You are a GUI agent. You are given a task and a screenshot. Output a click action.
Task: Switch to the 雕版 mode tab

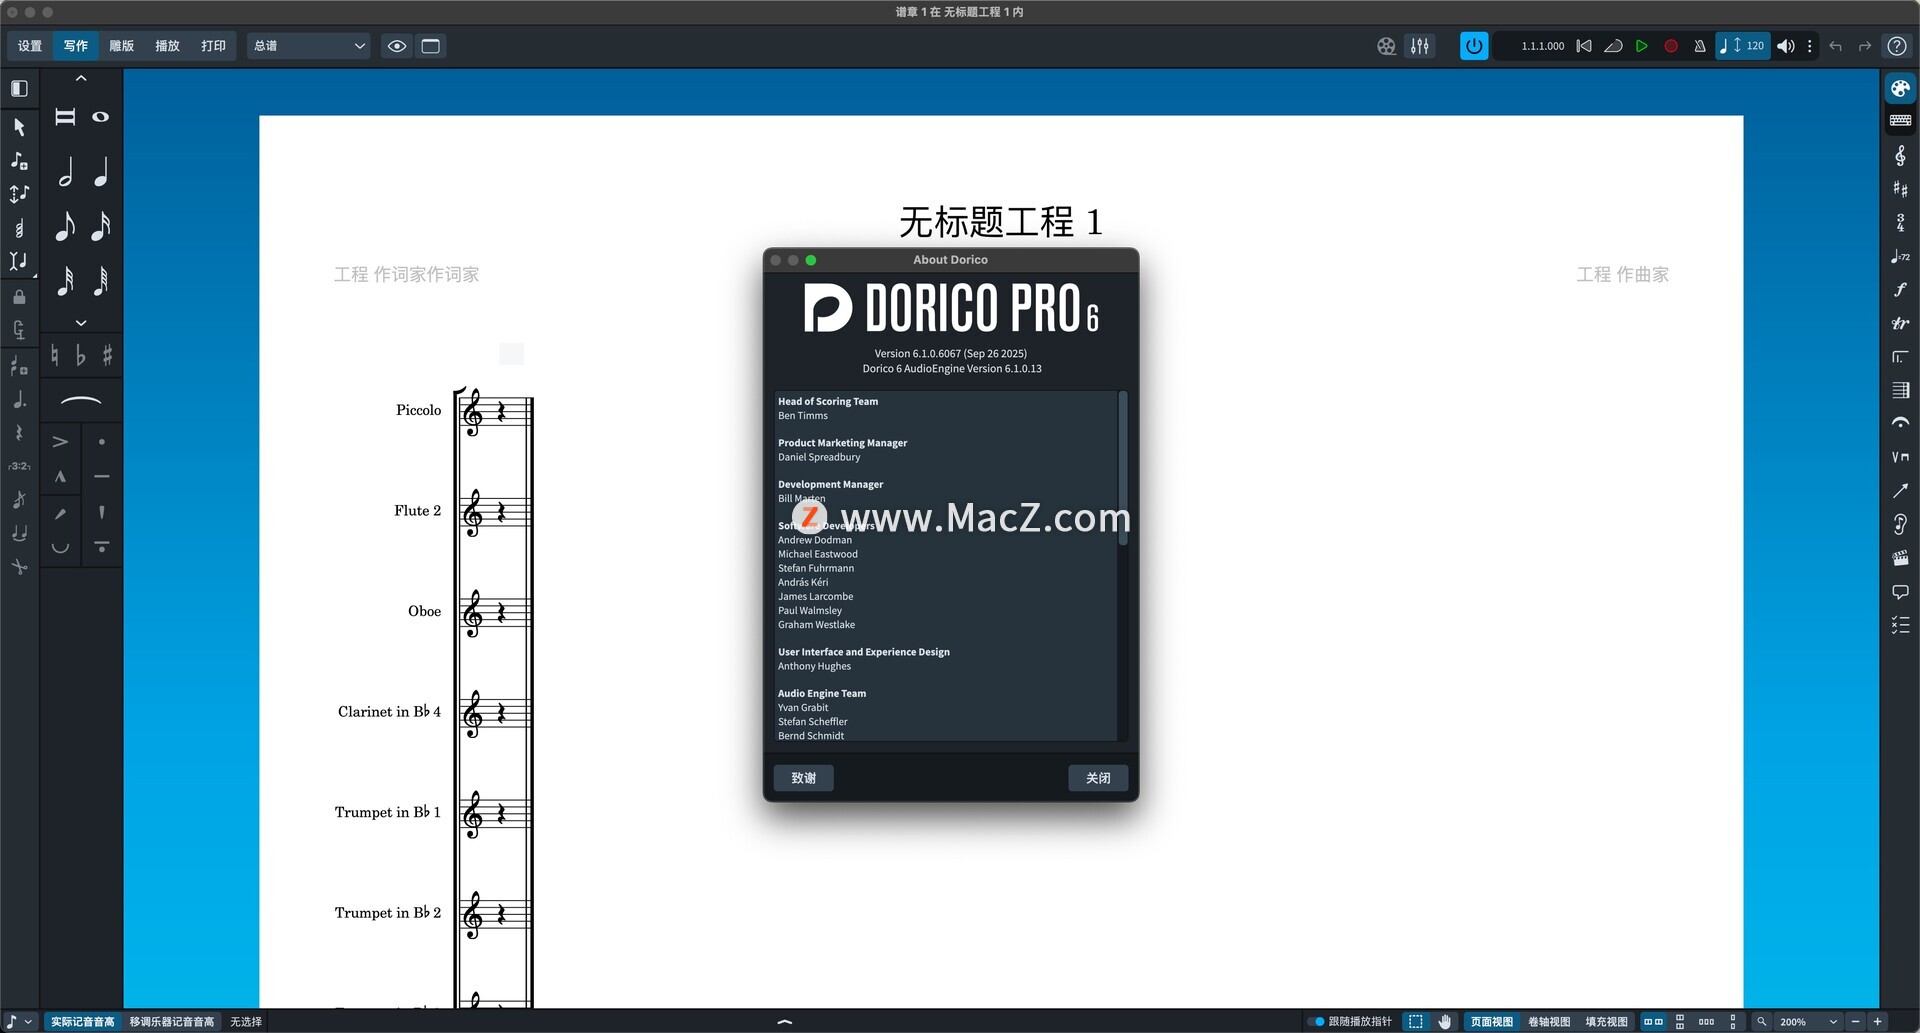click(x=121, y=46)
